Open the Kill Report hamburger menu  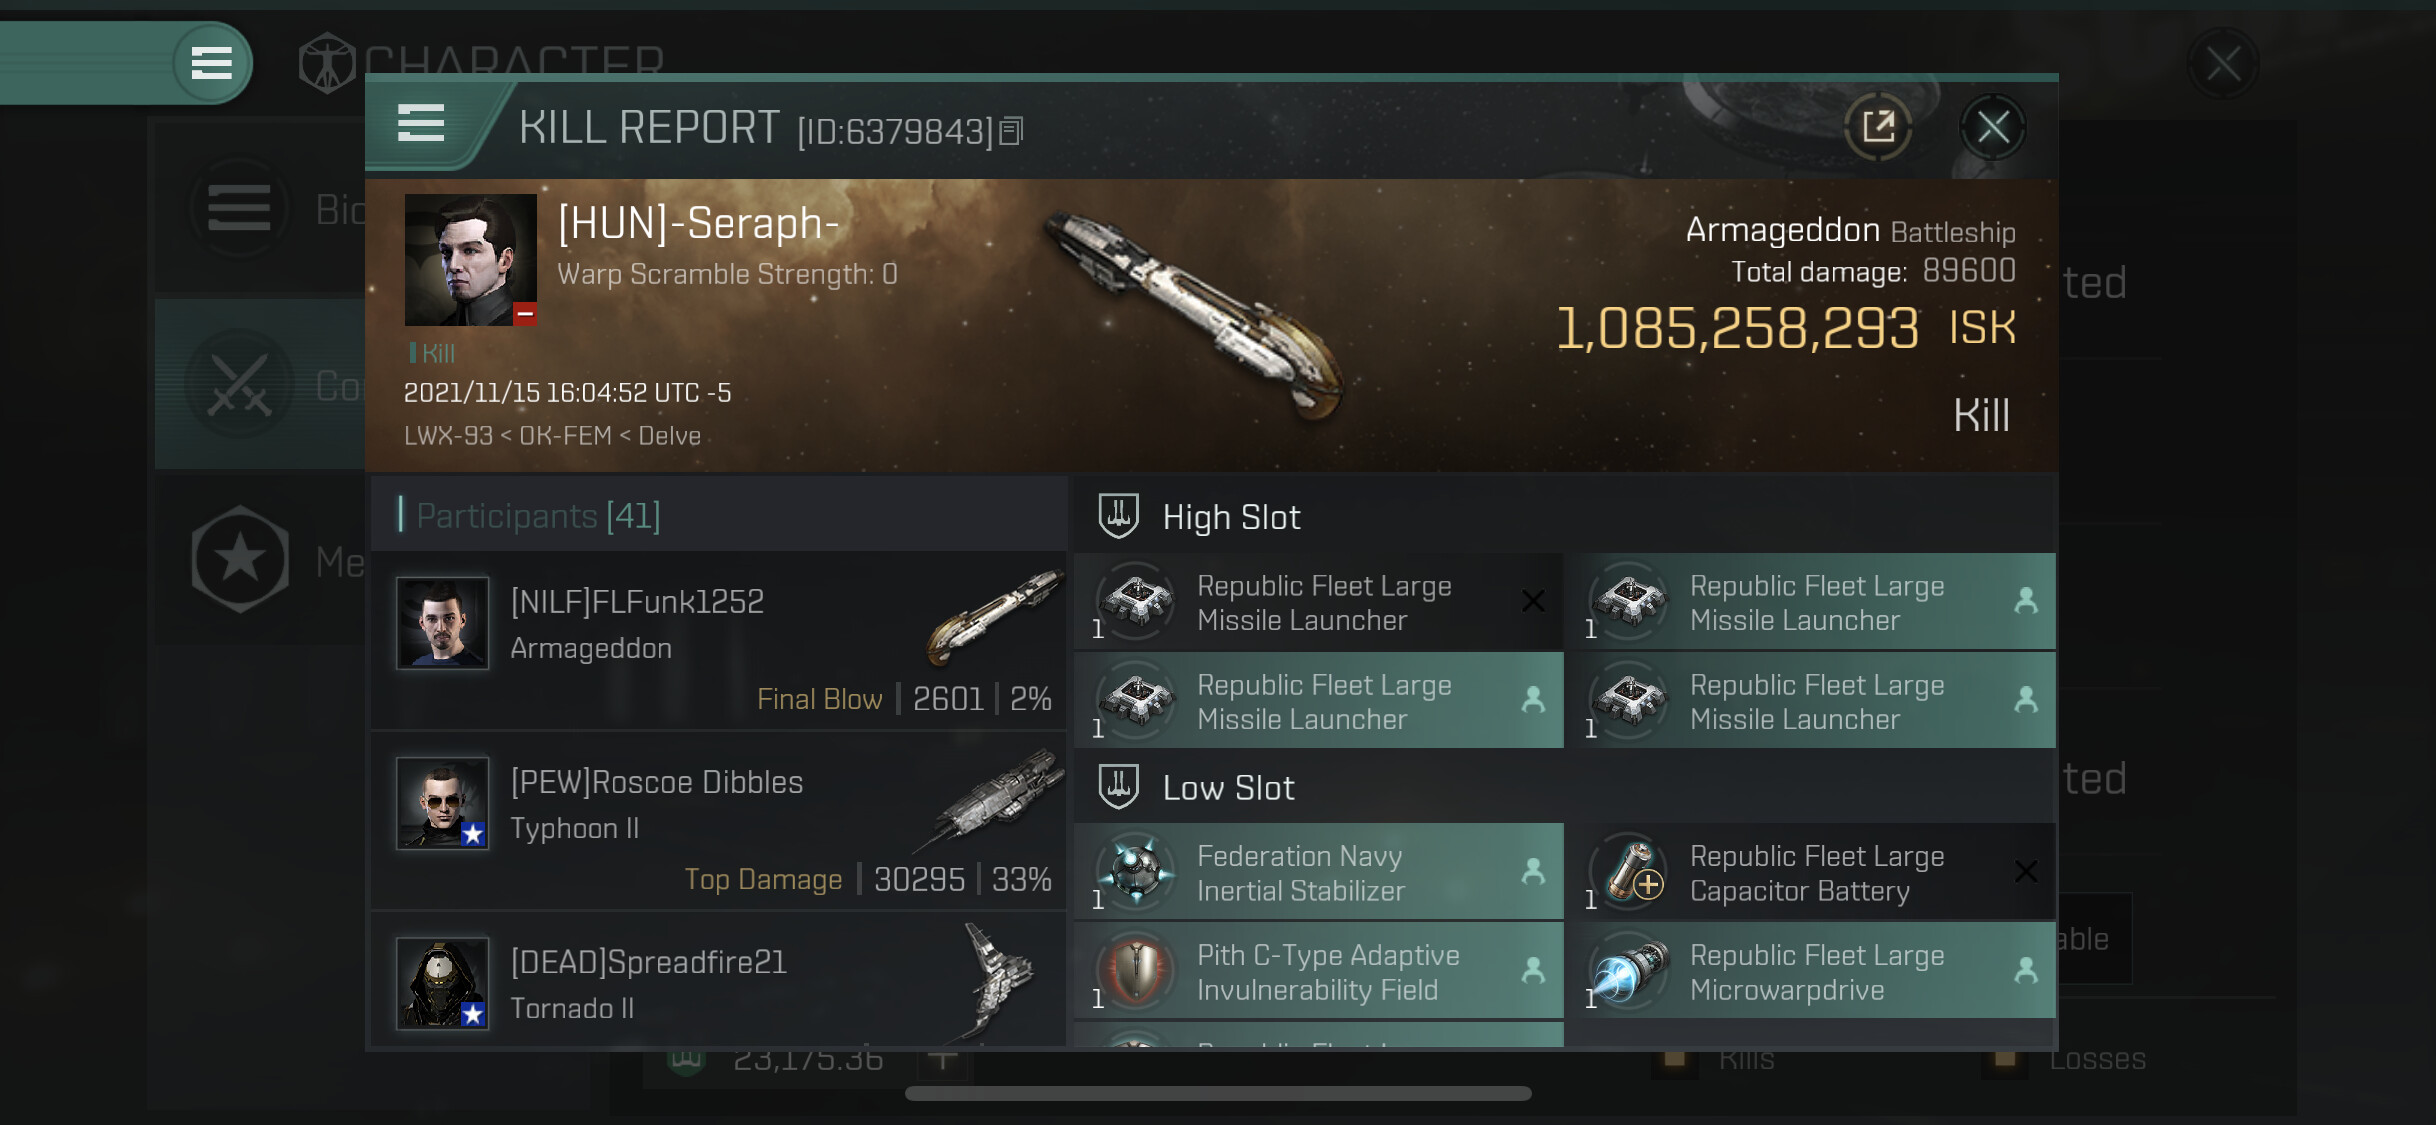tap(420, 124)
